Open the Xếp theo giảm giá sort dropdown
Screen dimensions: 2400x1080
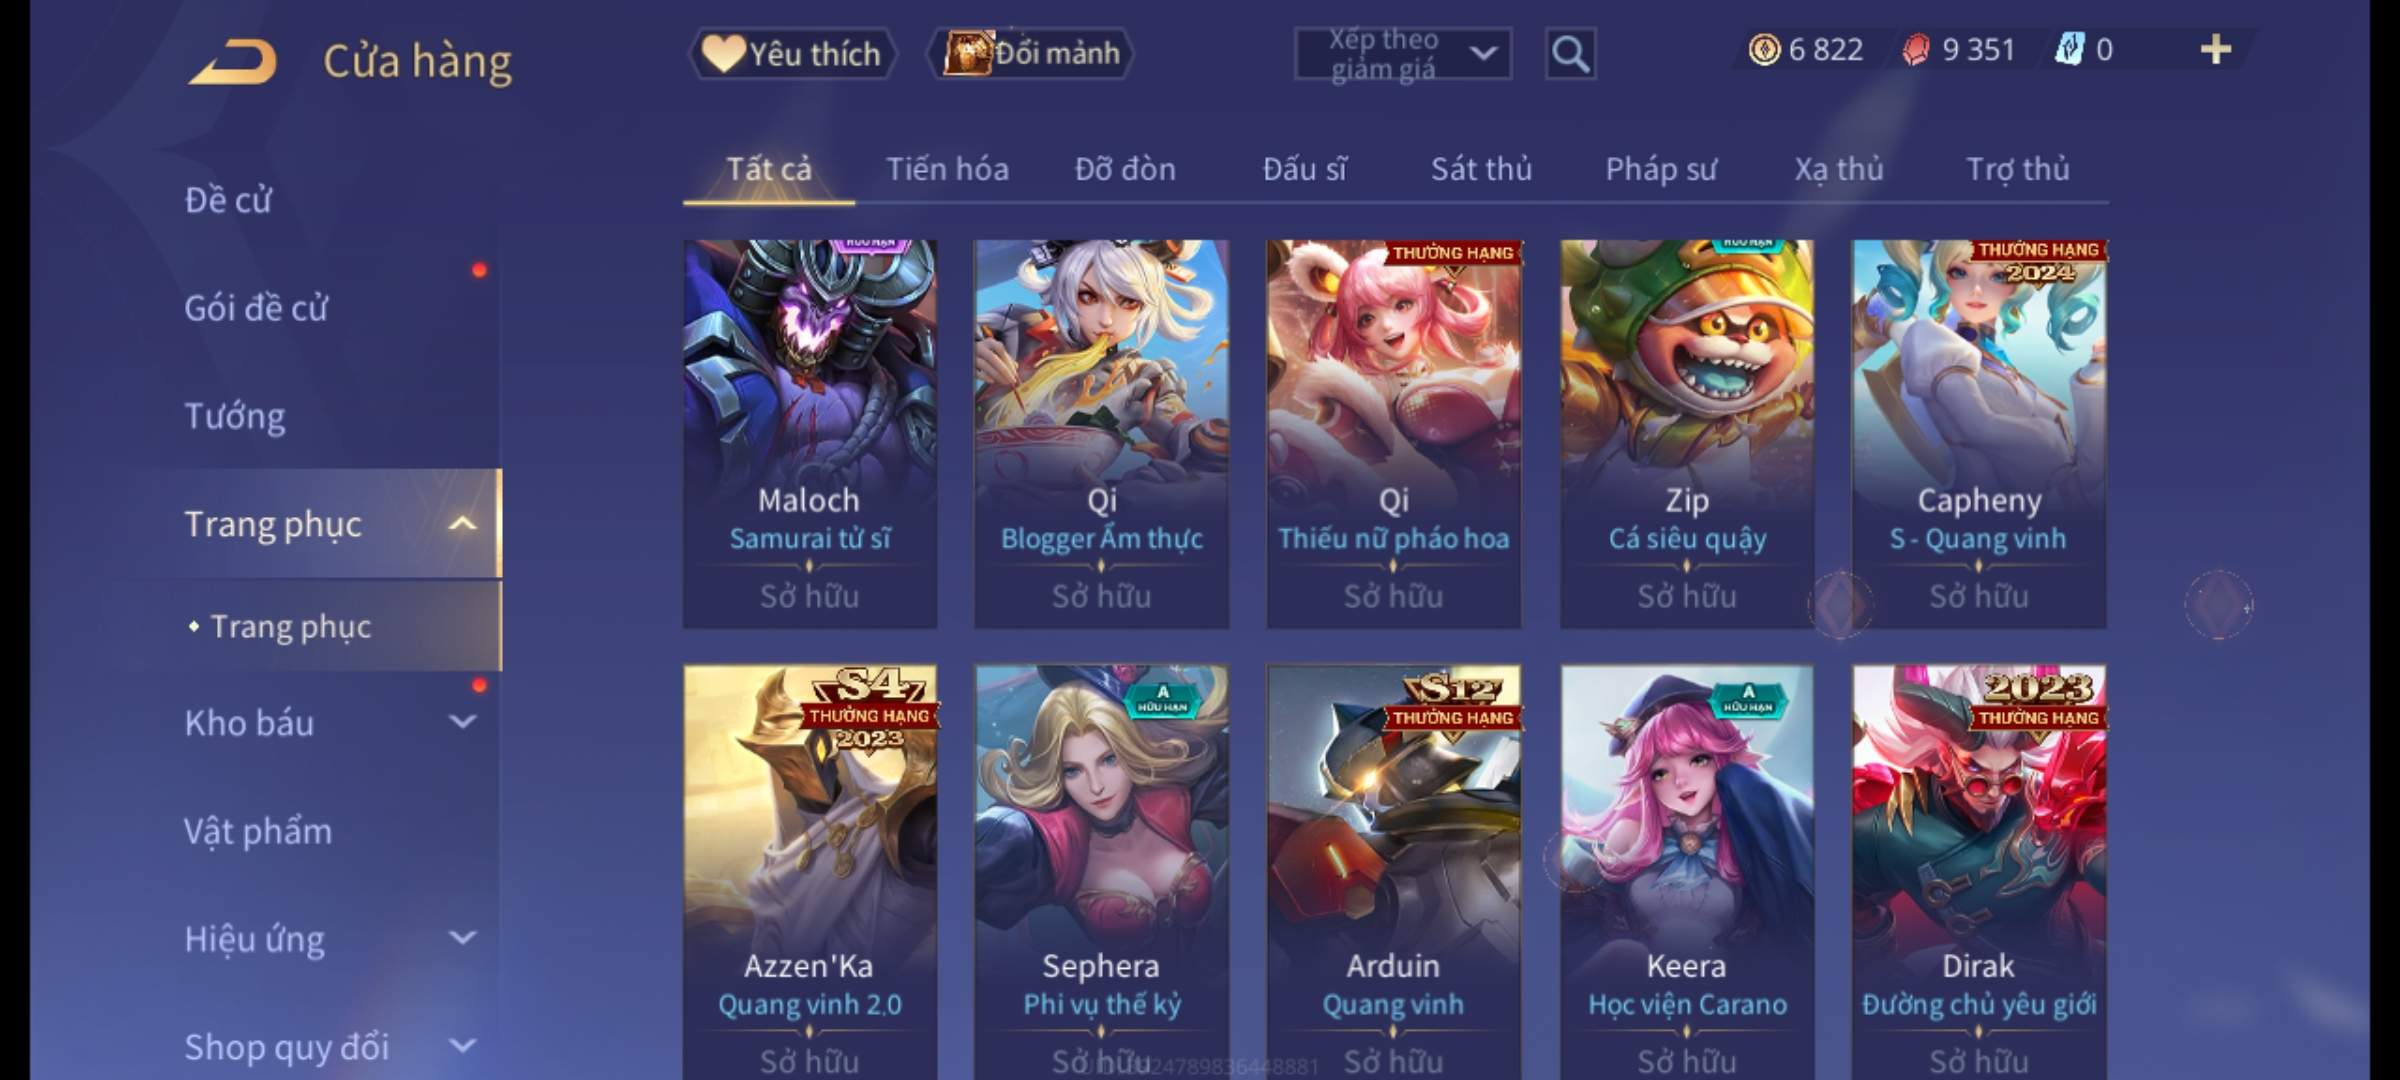pyautogui.click(x=1403, y=54)
